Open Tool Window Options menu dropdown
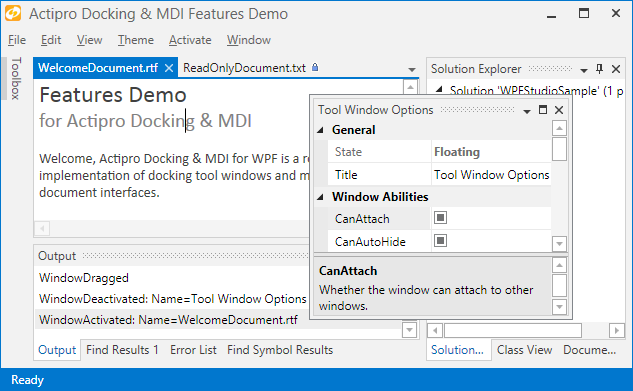Screen dimensions: 633x391 [527, 111]
